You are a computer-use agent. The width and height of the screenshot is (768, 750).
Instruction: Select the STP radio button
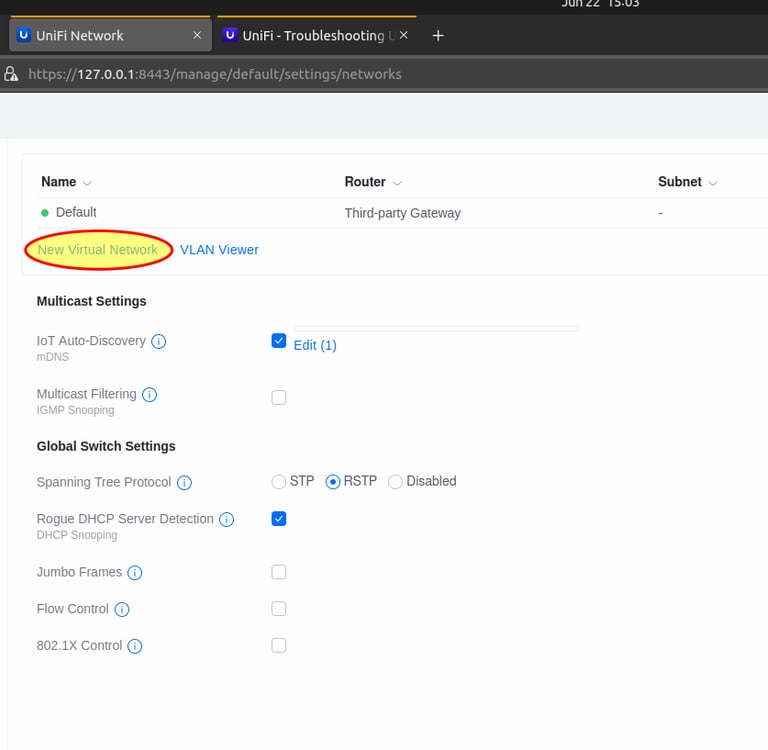click(x=279, y=482)
